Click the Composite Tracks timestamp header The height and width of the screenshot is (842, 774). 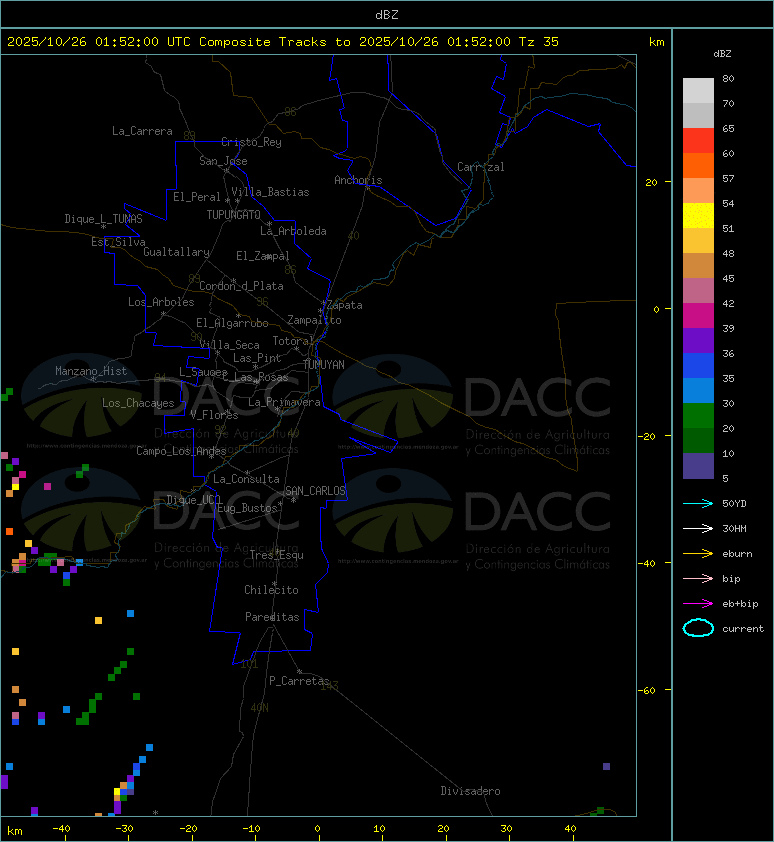[283, 42]
